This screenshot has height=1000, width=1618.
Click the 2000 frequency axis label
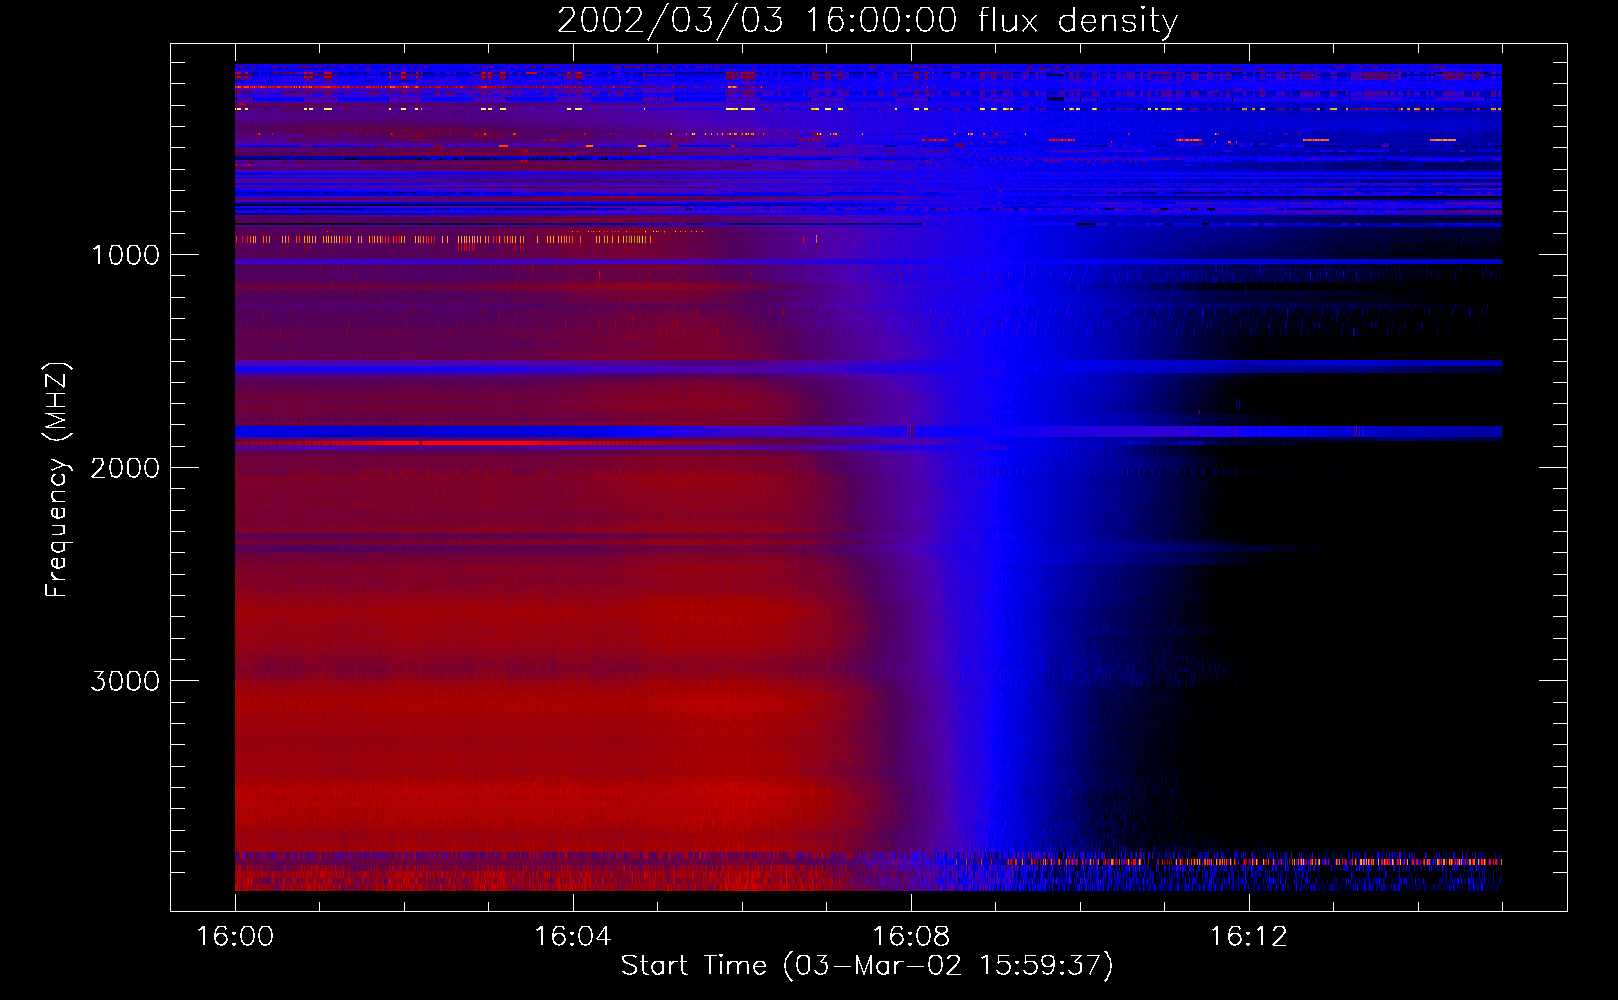point(125,468)
